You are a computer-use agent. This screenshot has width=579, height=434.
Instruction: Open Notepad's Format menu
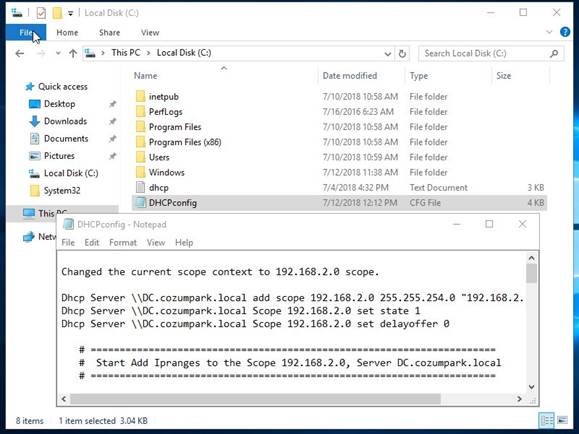click(123, 243)
